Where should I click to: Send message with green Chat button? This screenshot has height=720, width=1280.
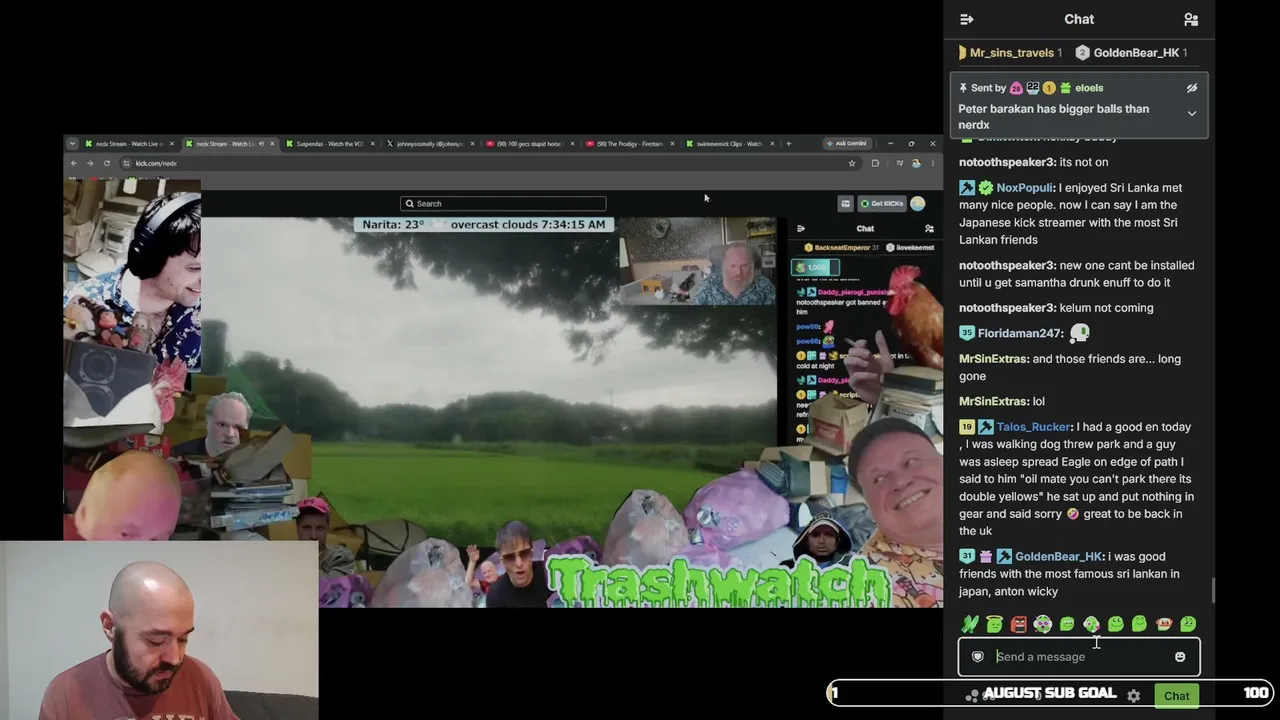click(x=1176, y=695)
